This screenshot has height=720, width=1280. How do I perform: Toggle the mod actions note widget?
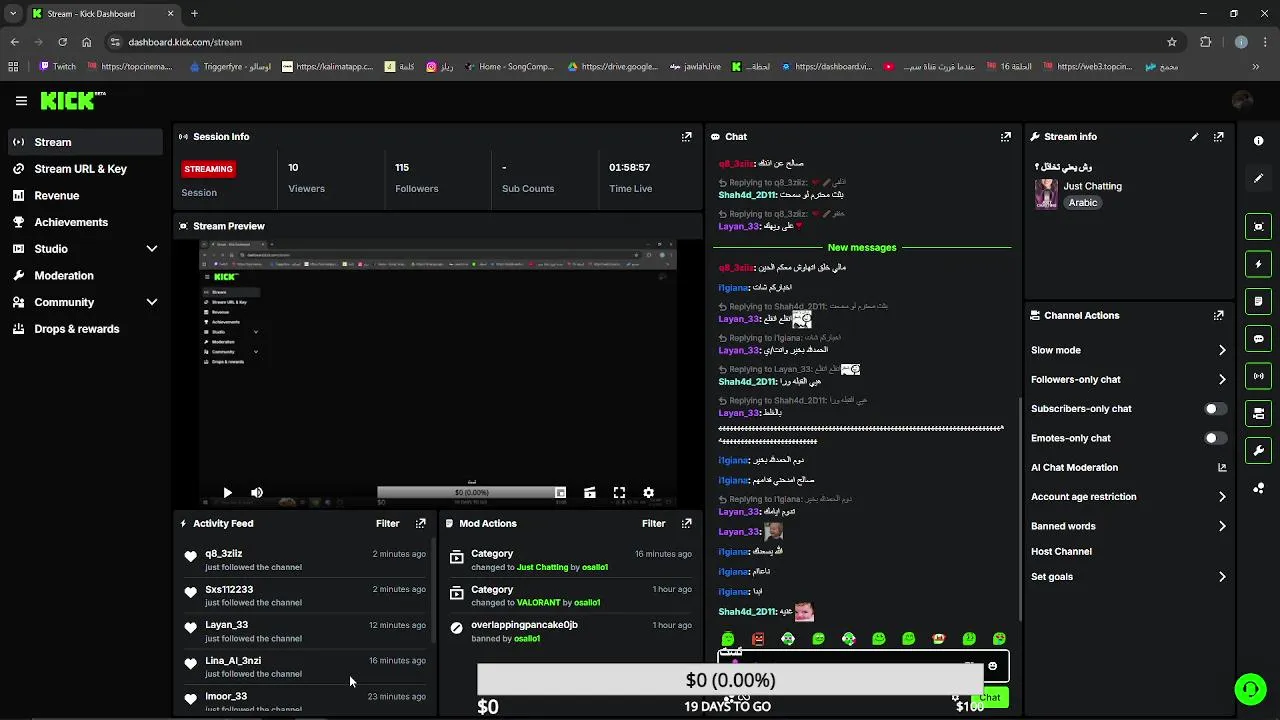click(x=1259, y=301)
